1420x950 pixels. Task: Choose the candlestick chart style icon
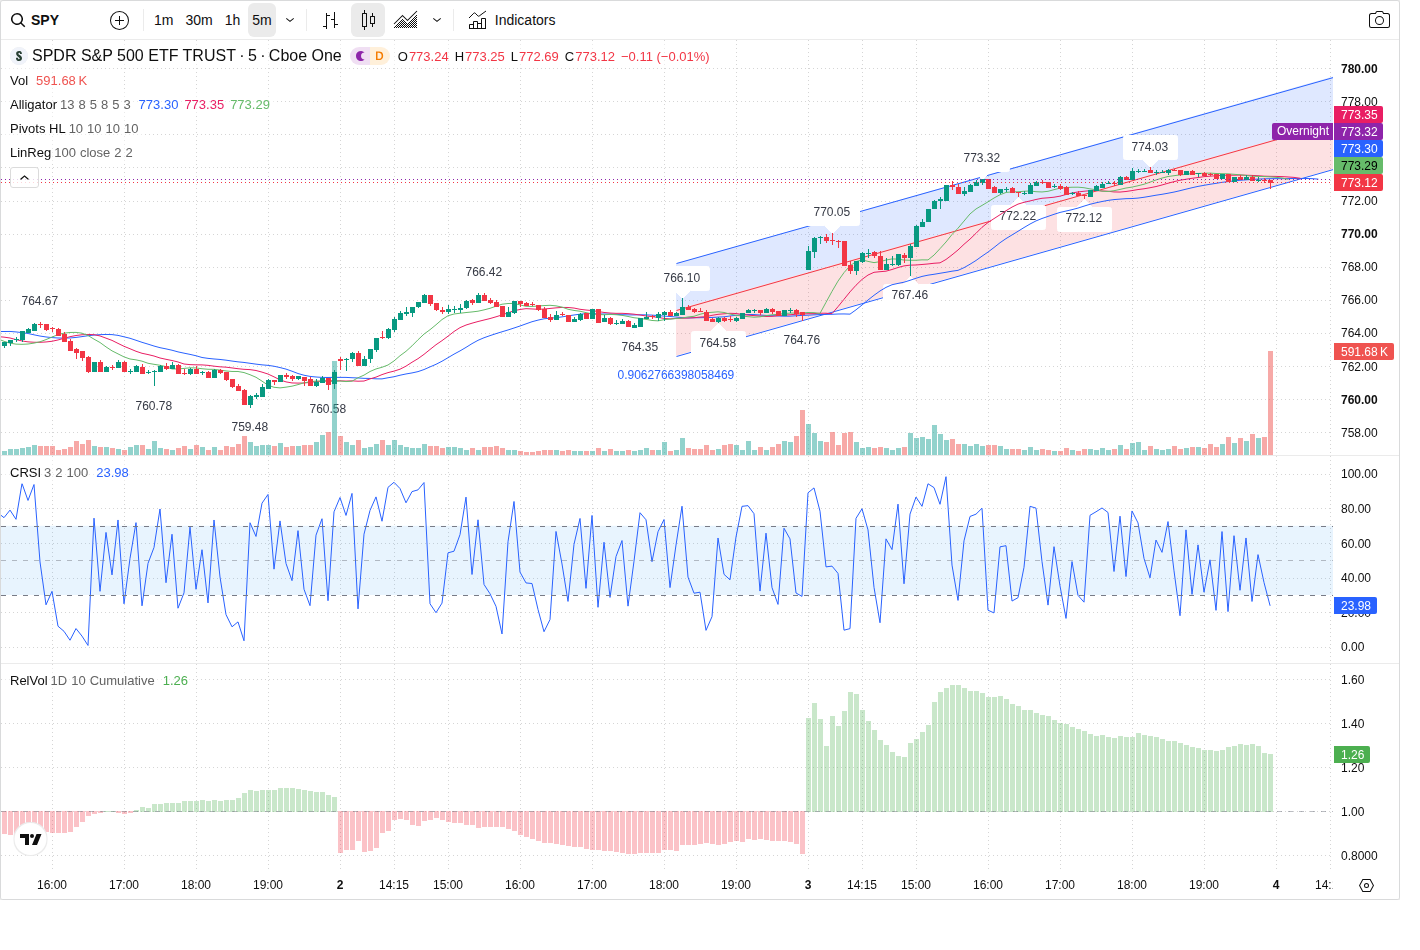click(x=368, y=20)
